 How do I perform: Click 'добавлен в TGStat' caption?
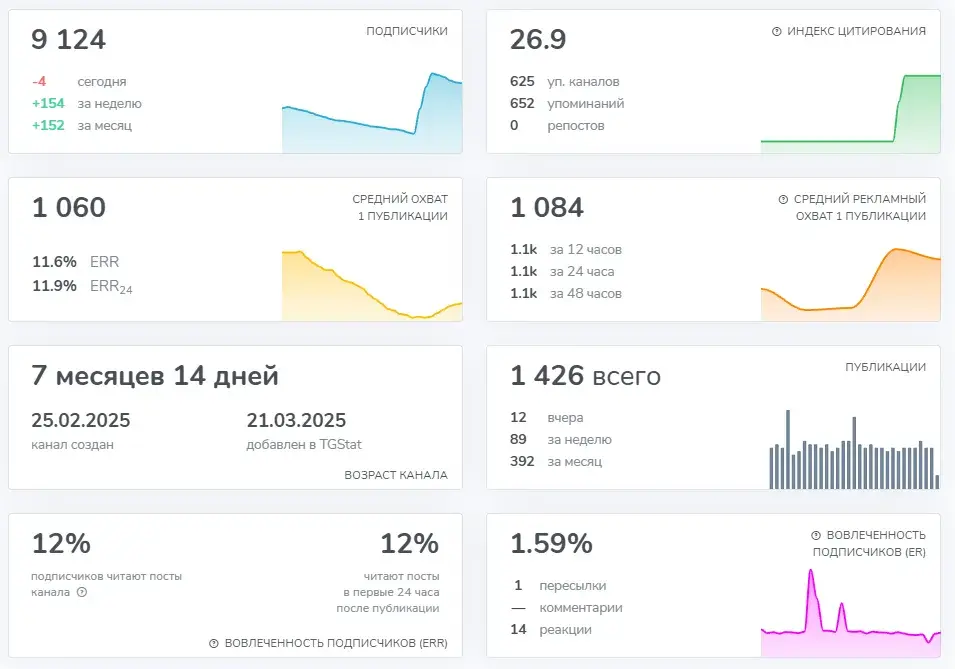(304, 445)
